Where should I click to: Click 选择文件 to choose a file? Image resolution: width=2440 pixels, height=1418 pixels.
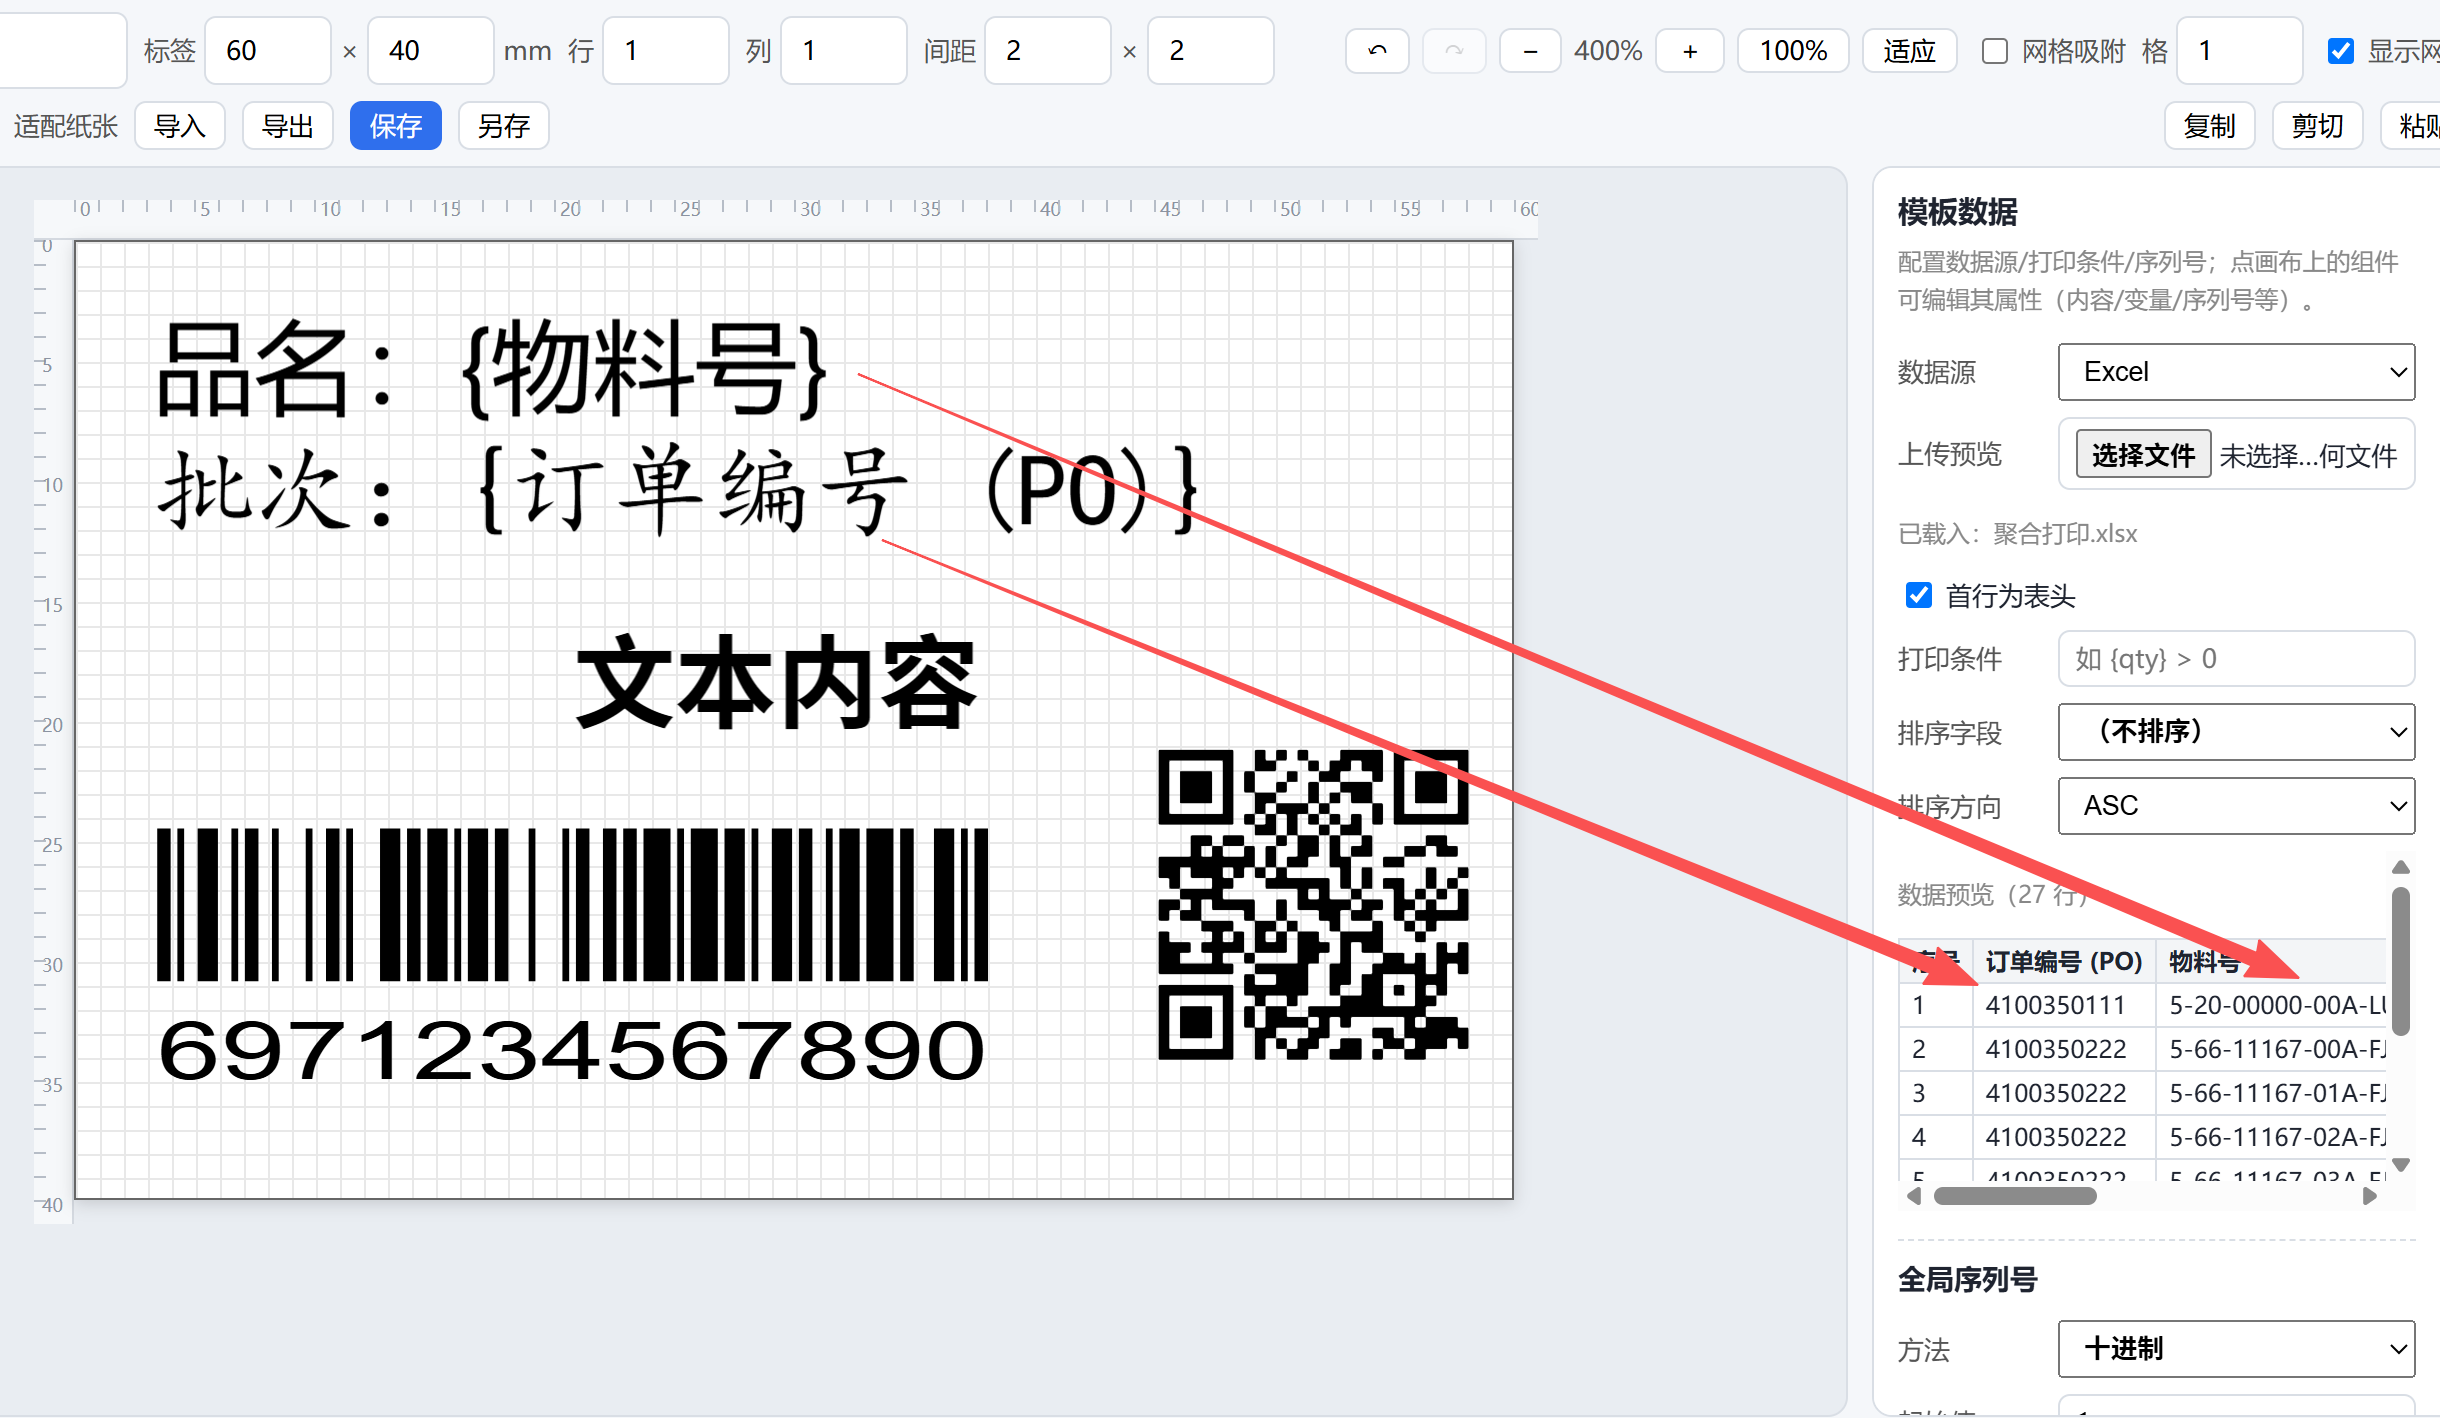pos(2143,455)
